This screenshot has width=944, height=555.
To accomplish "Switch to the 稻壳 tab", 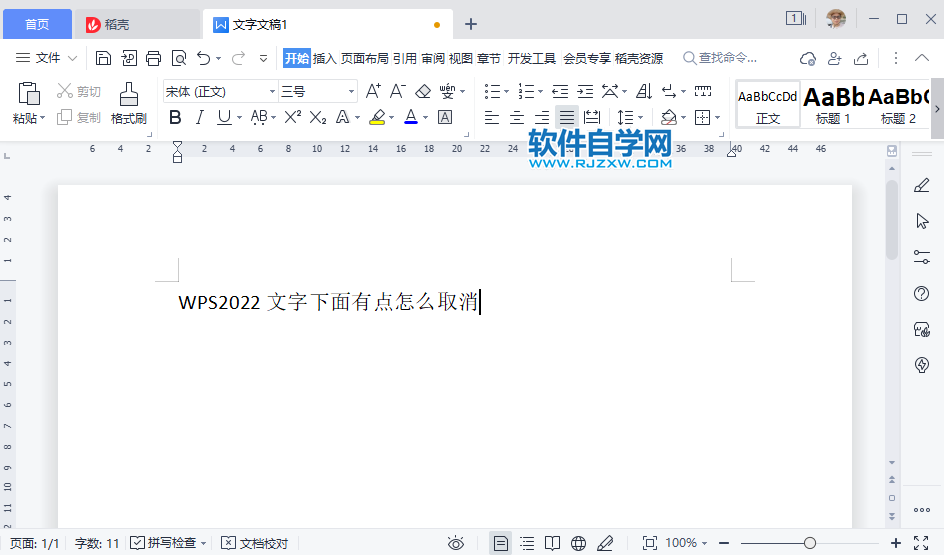I will [136, 24].
